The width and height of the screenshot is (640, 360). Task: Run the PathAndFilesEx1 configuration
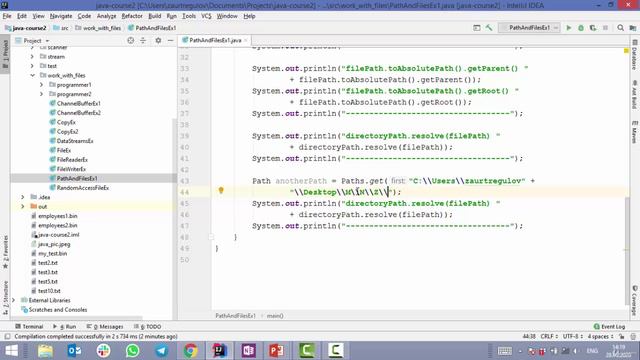(569, 28)
